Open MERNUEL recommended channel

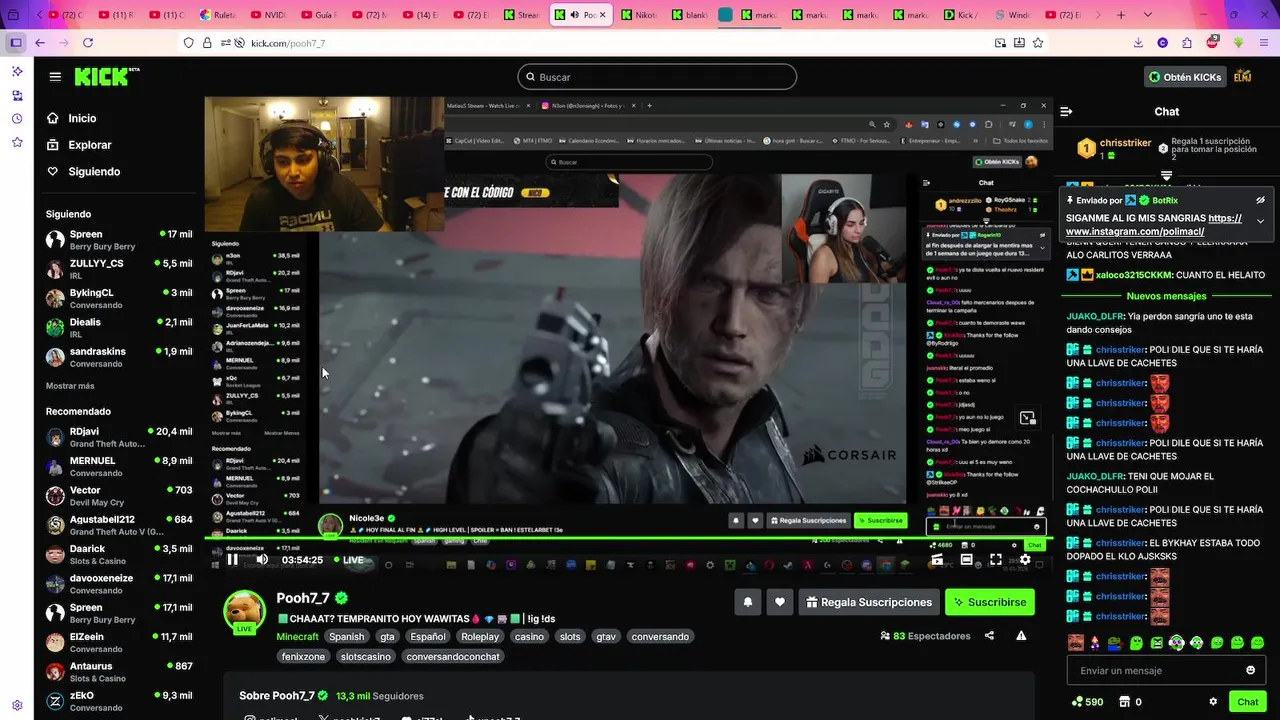click(x=118, y=466)
